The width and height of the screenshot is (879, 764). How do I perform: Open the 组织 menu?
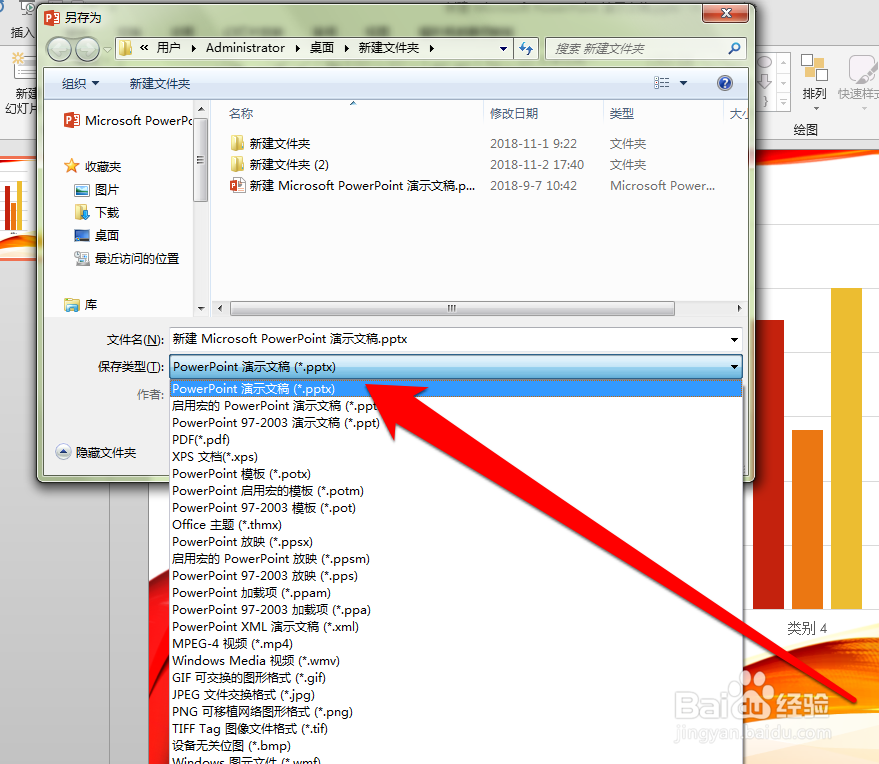(80, 84)
